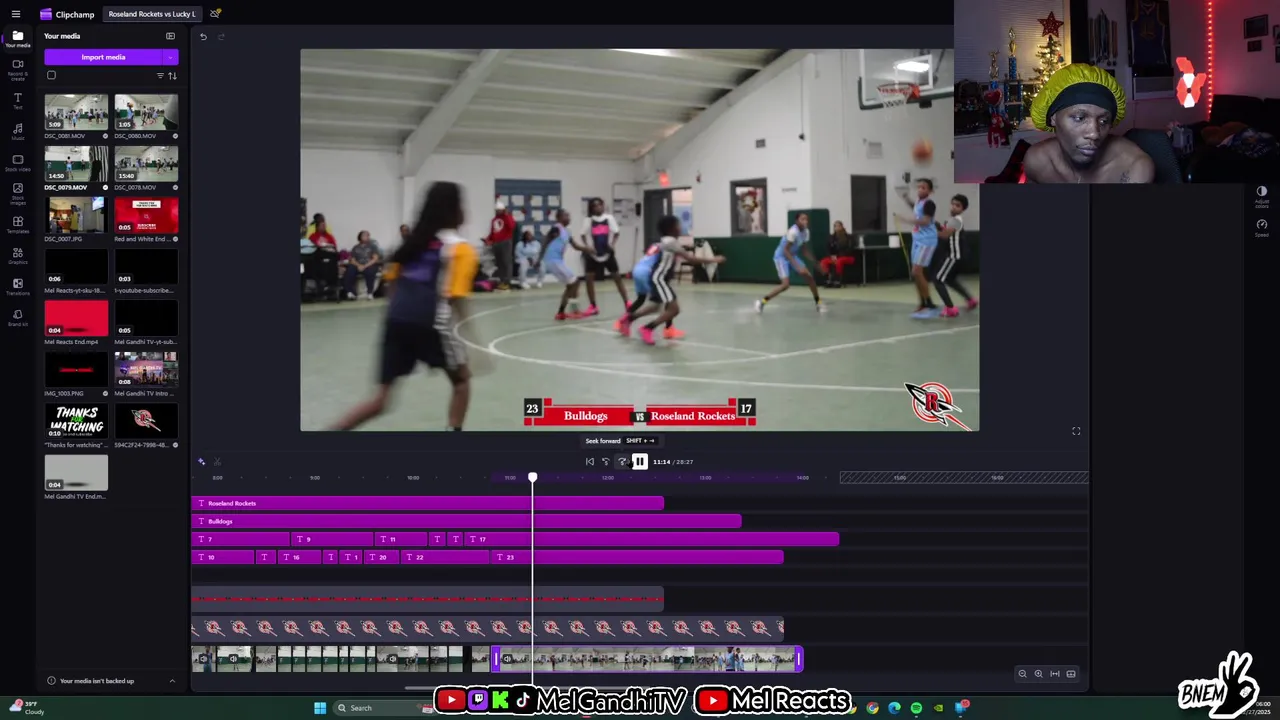The image size is (1280, 720).
Task: Select the red bar overlay clip
Action: tap(427, 599)
